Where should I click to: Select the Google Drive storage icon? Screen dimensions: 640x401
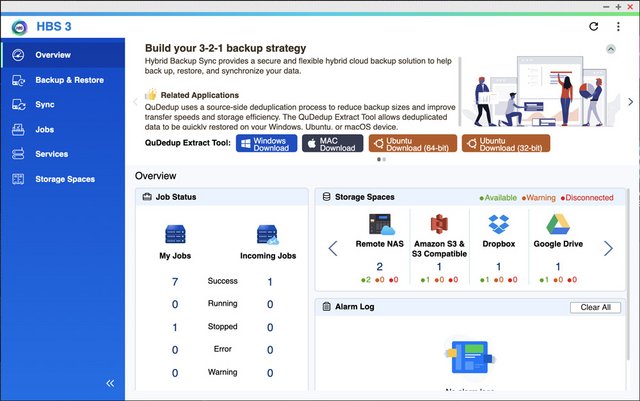[x=558, y=224]
